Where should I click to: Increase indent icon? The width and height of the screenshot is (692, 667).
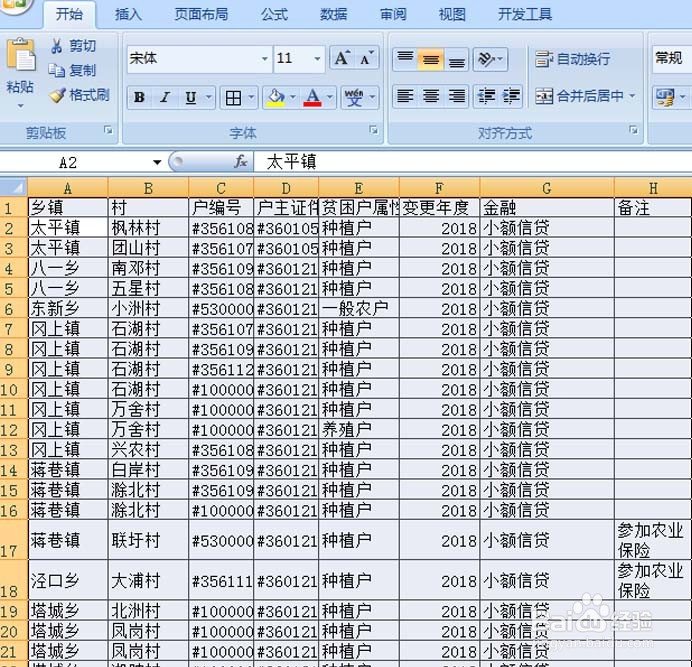[x=511, y=96]
